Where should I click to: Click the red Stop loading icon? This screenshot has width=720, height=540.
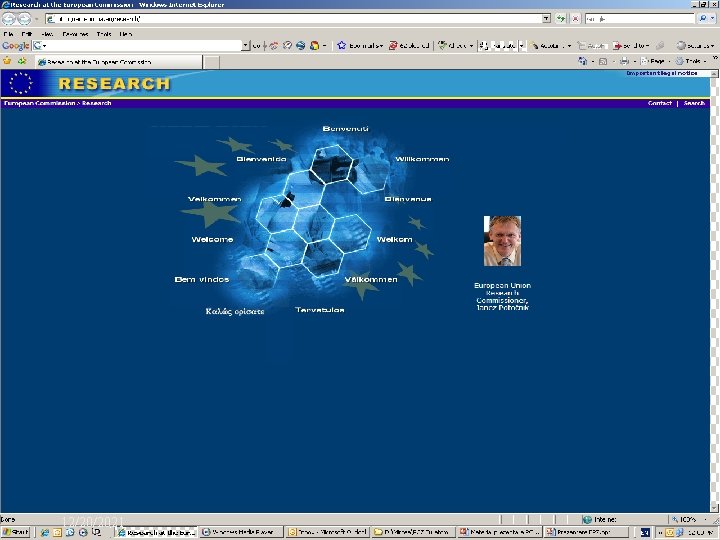pyautogui.click(x=575, y=19)
